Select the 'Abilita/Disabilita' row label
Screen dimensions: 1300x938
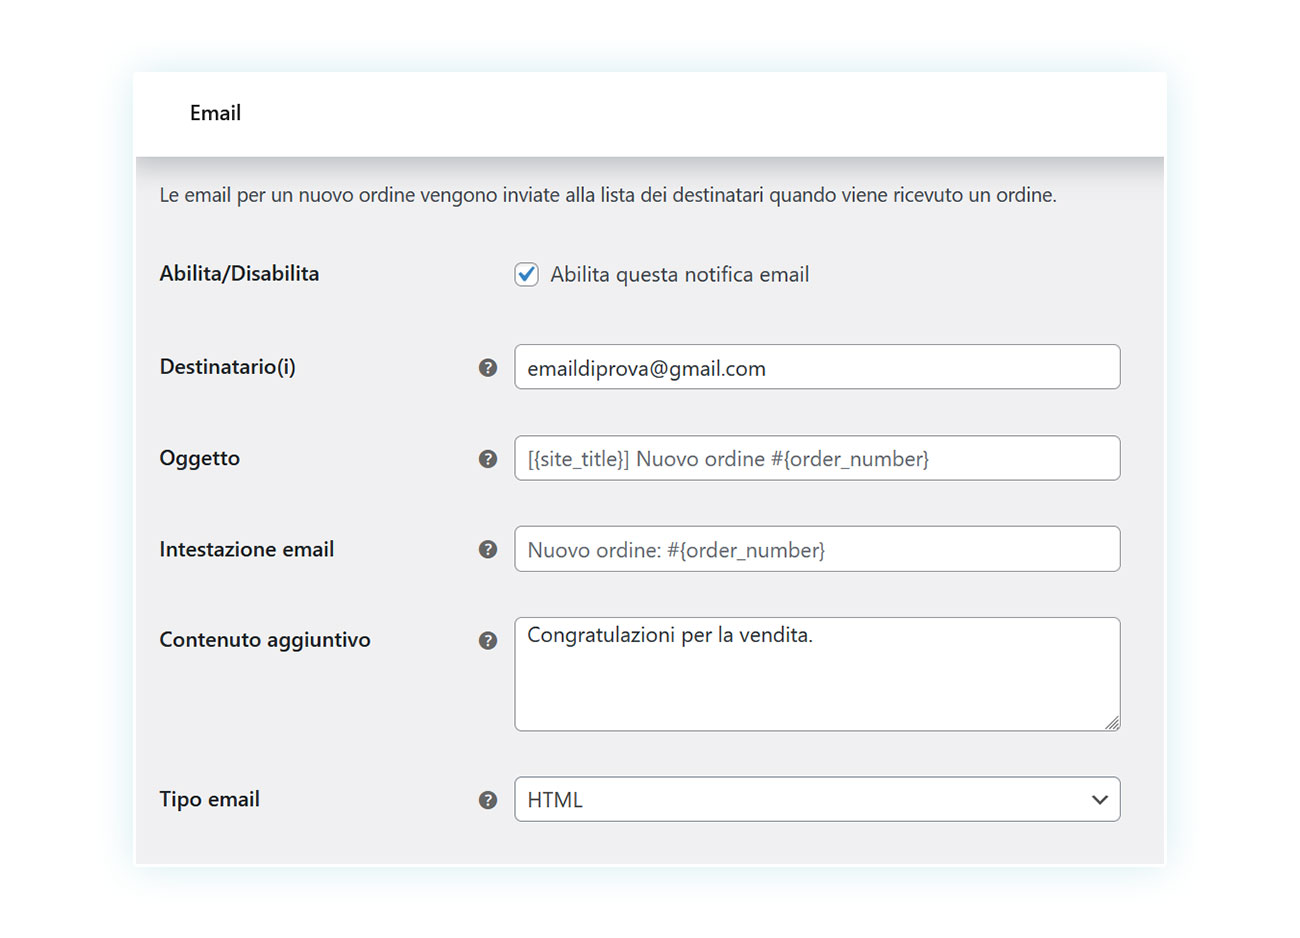(239, 274)
